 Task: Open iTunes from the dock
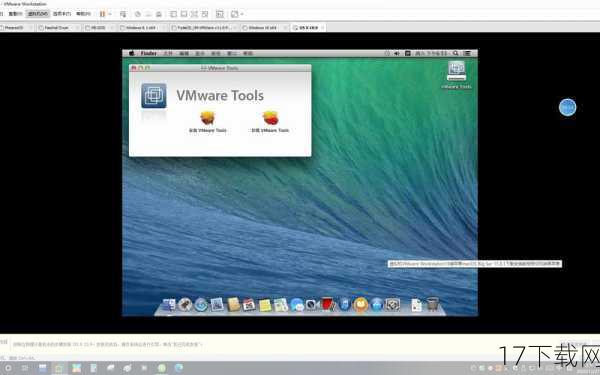[x=344, y=305]
